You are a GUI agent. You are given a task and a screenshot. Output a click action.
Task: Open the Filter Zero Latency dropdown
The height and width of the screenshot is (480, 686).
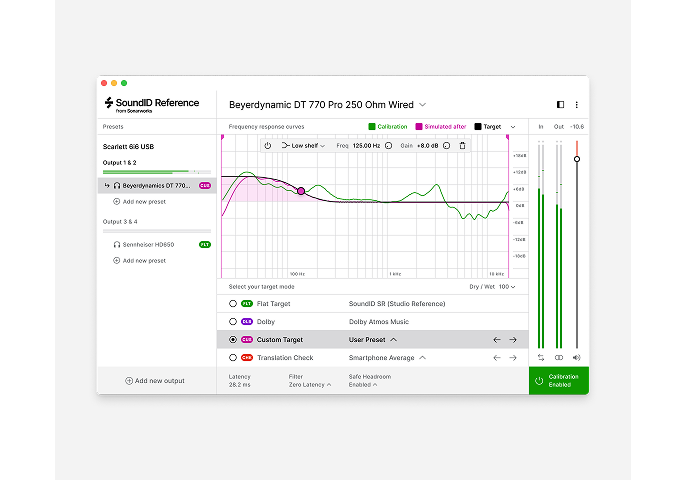click(x=310, y=385)
